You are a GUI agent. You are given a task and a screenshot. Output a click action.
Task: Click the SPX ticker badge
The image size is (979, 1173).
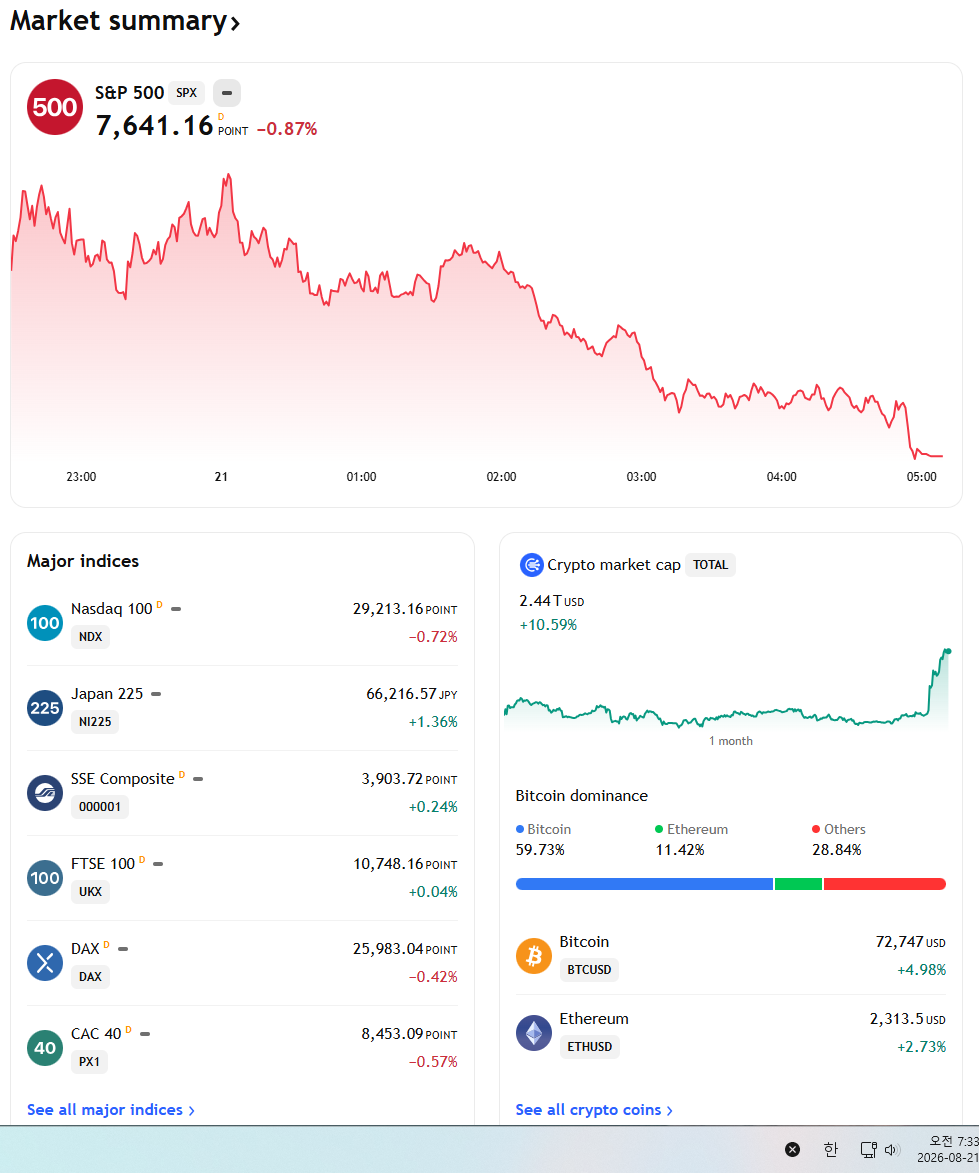(x=186, y=93)
